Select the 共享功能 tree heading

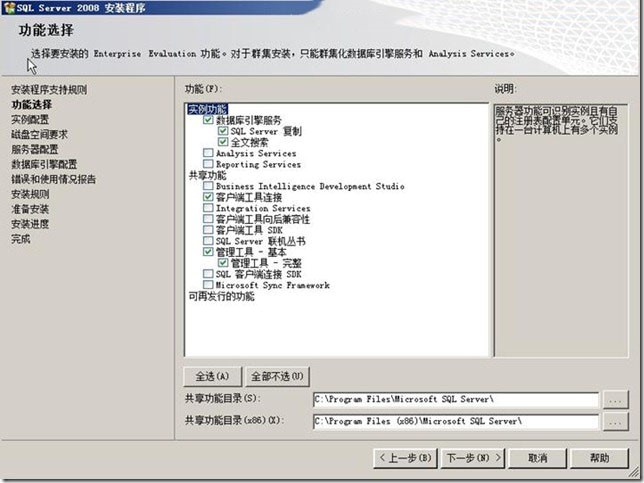[207, 175]
